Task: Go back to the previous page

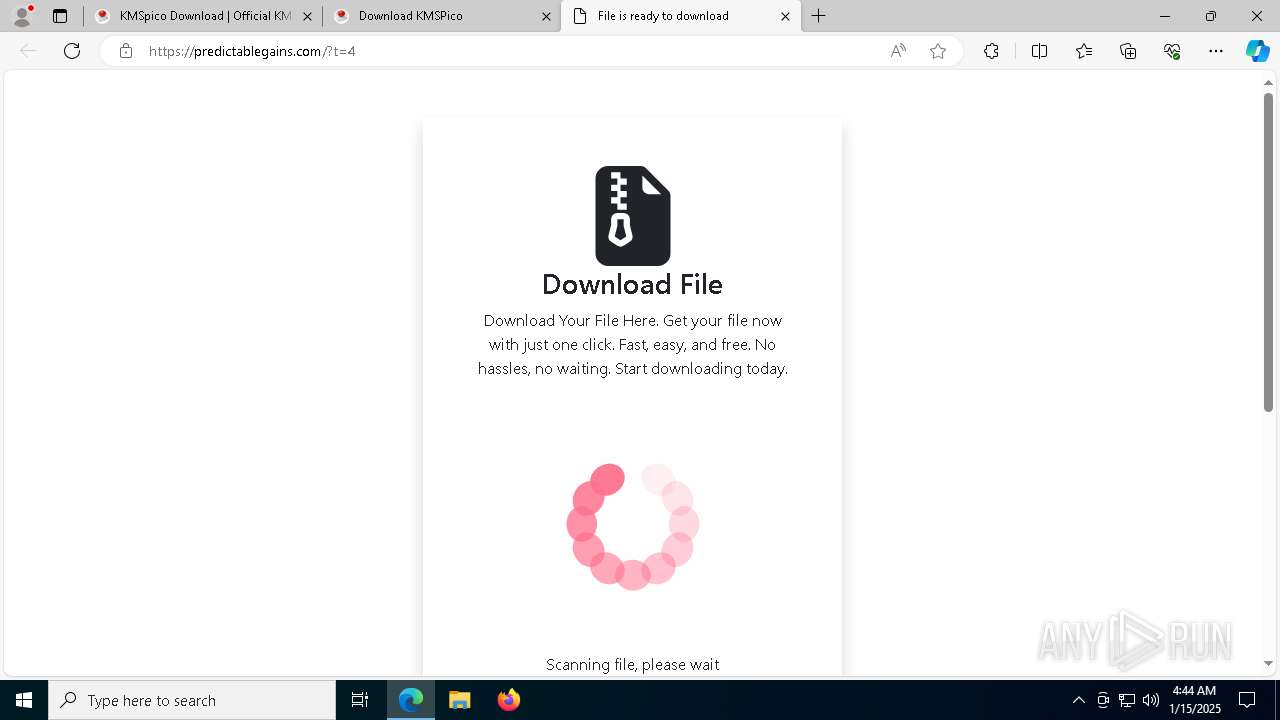Action: (28, 51)
